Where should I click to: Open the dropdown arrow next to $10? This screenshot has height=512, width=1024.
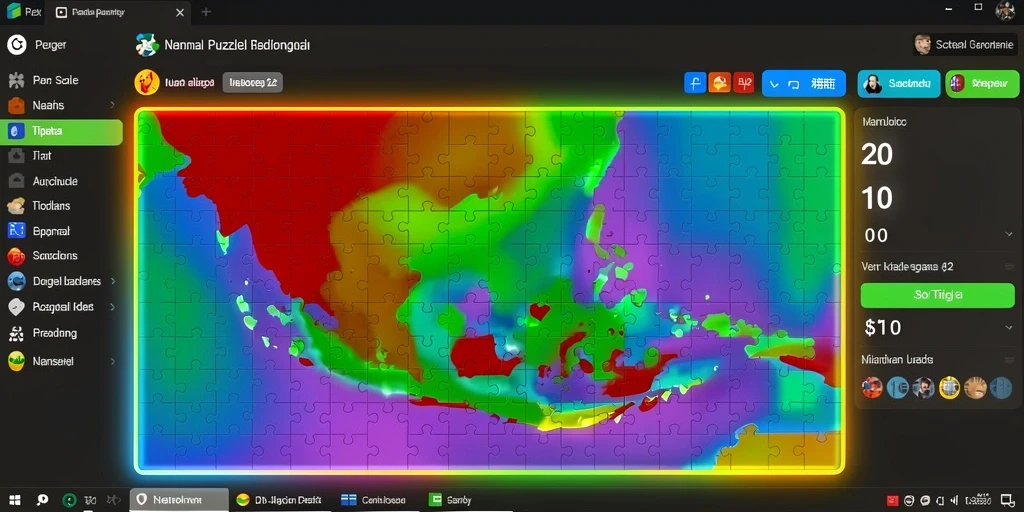[x=1008, y=327]
